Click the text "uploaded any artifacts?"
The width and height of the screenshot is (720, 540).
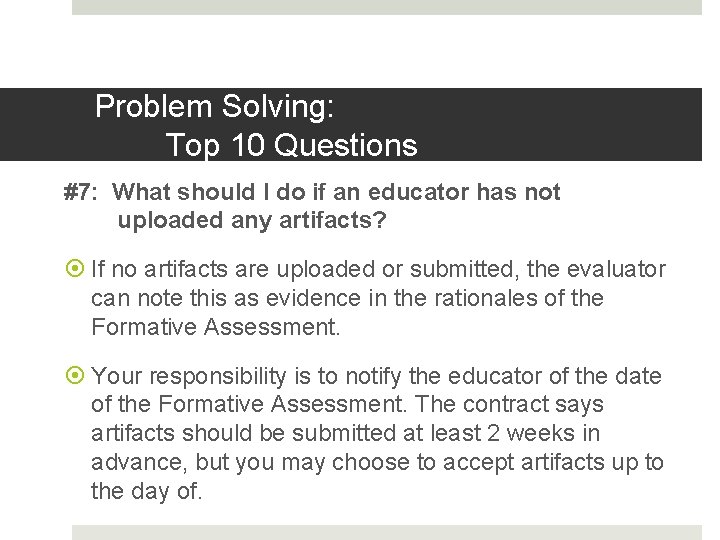coord(252,220)
